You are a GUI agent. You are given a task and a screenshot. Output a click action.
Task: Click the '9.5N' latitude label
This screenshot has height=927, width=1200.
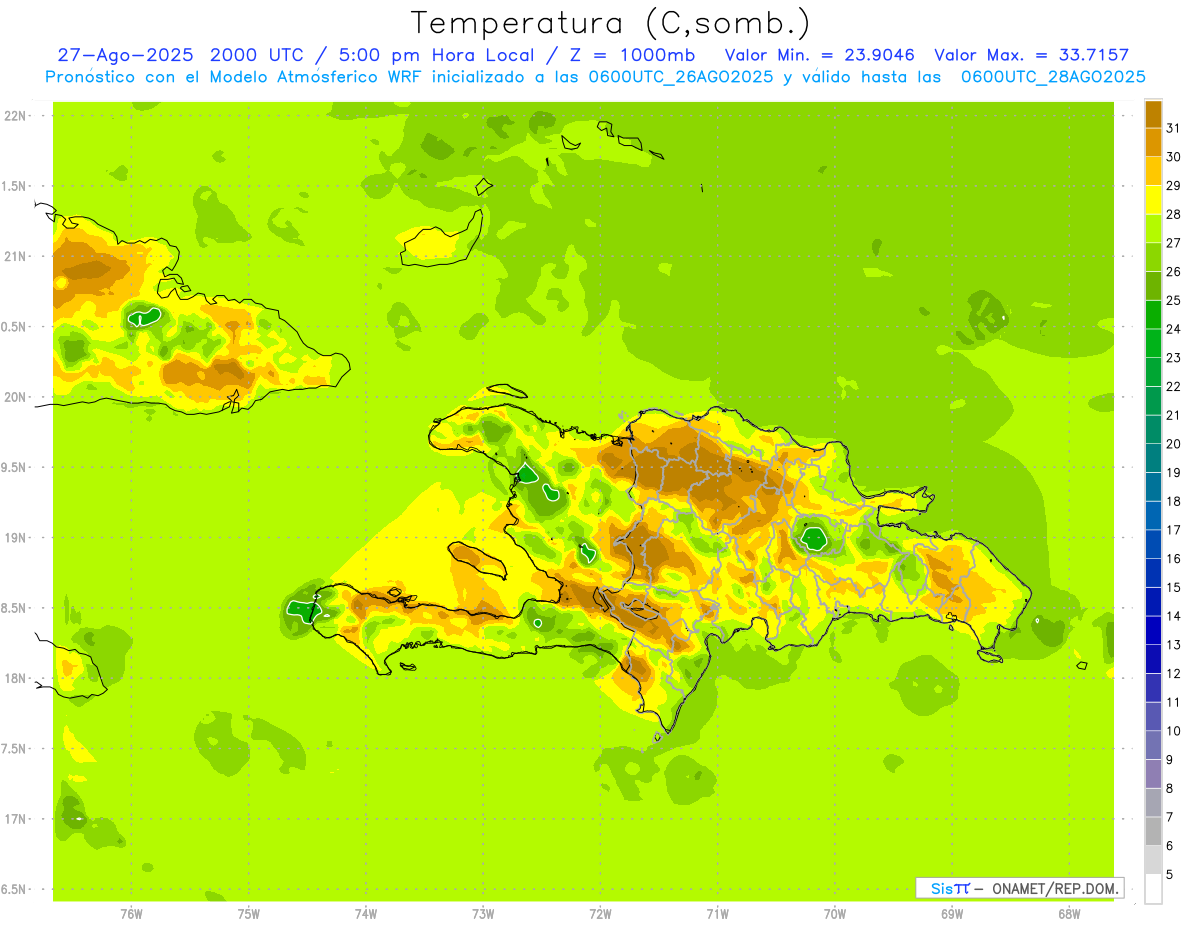pos(15,468)
